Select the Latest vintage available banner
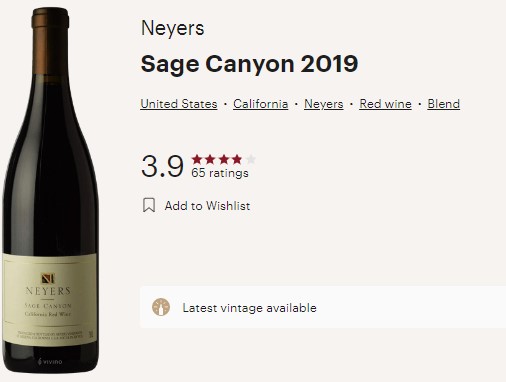Image resolution: width=506 pixels, height=382 pixels. (x=323, y=307)
